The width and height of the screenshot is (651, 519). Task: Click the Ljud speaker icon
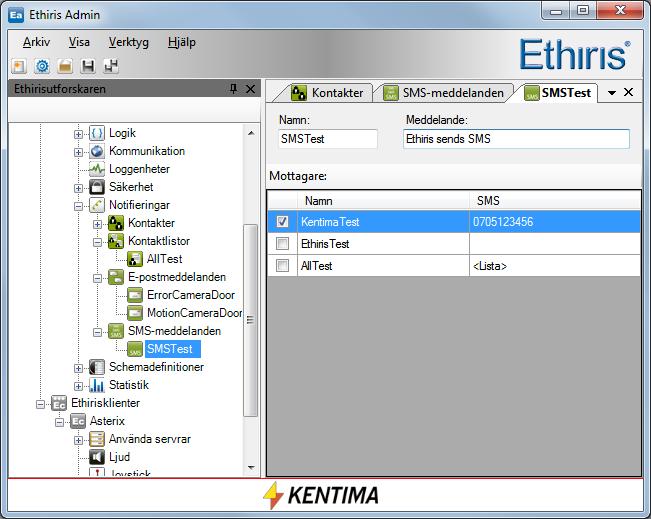(97, 457)
